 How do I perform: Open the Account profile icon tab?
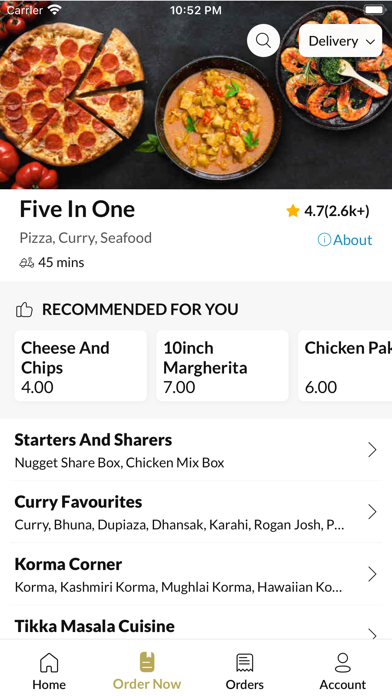click(343, 663)
